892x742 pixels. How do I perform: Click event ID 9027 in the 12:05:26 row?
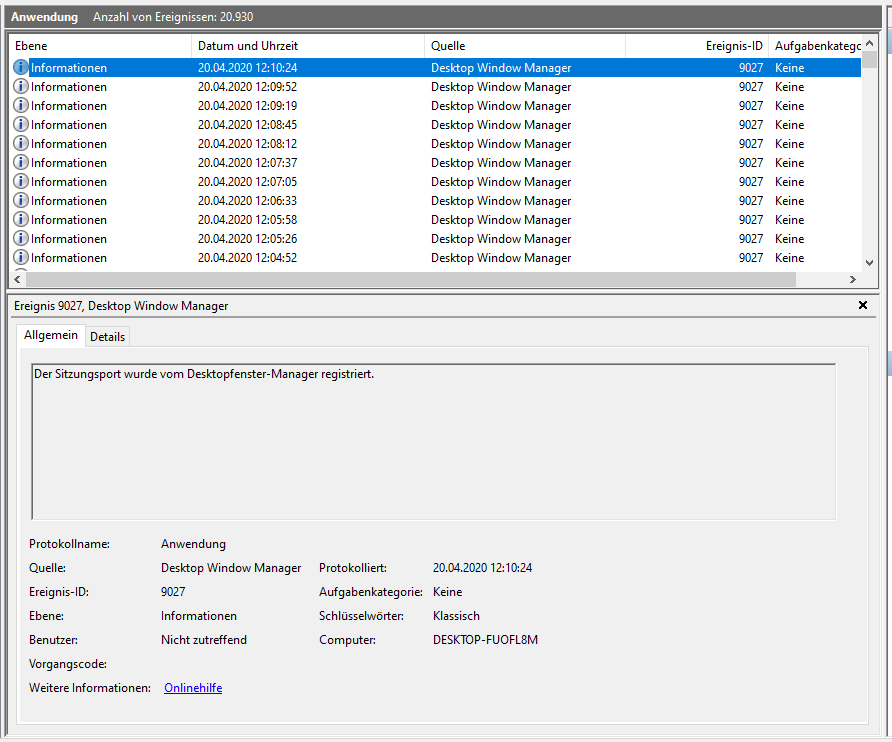751,239
